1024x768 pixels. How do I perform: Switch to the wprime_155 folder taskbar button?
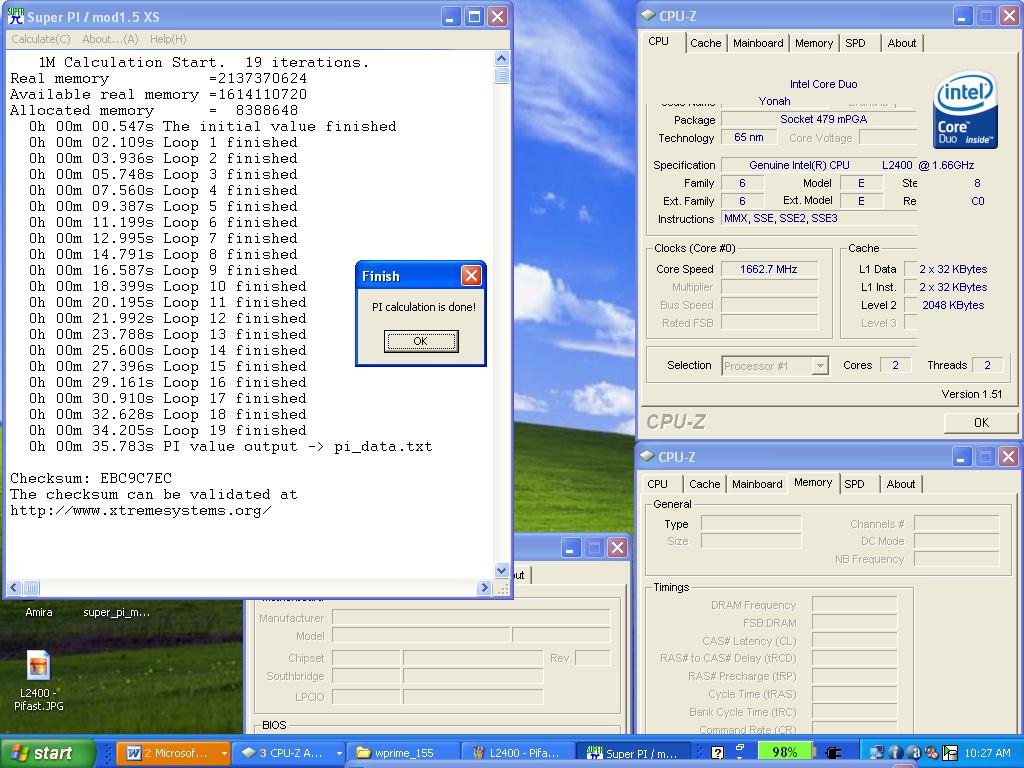click(404, 753)
